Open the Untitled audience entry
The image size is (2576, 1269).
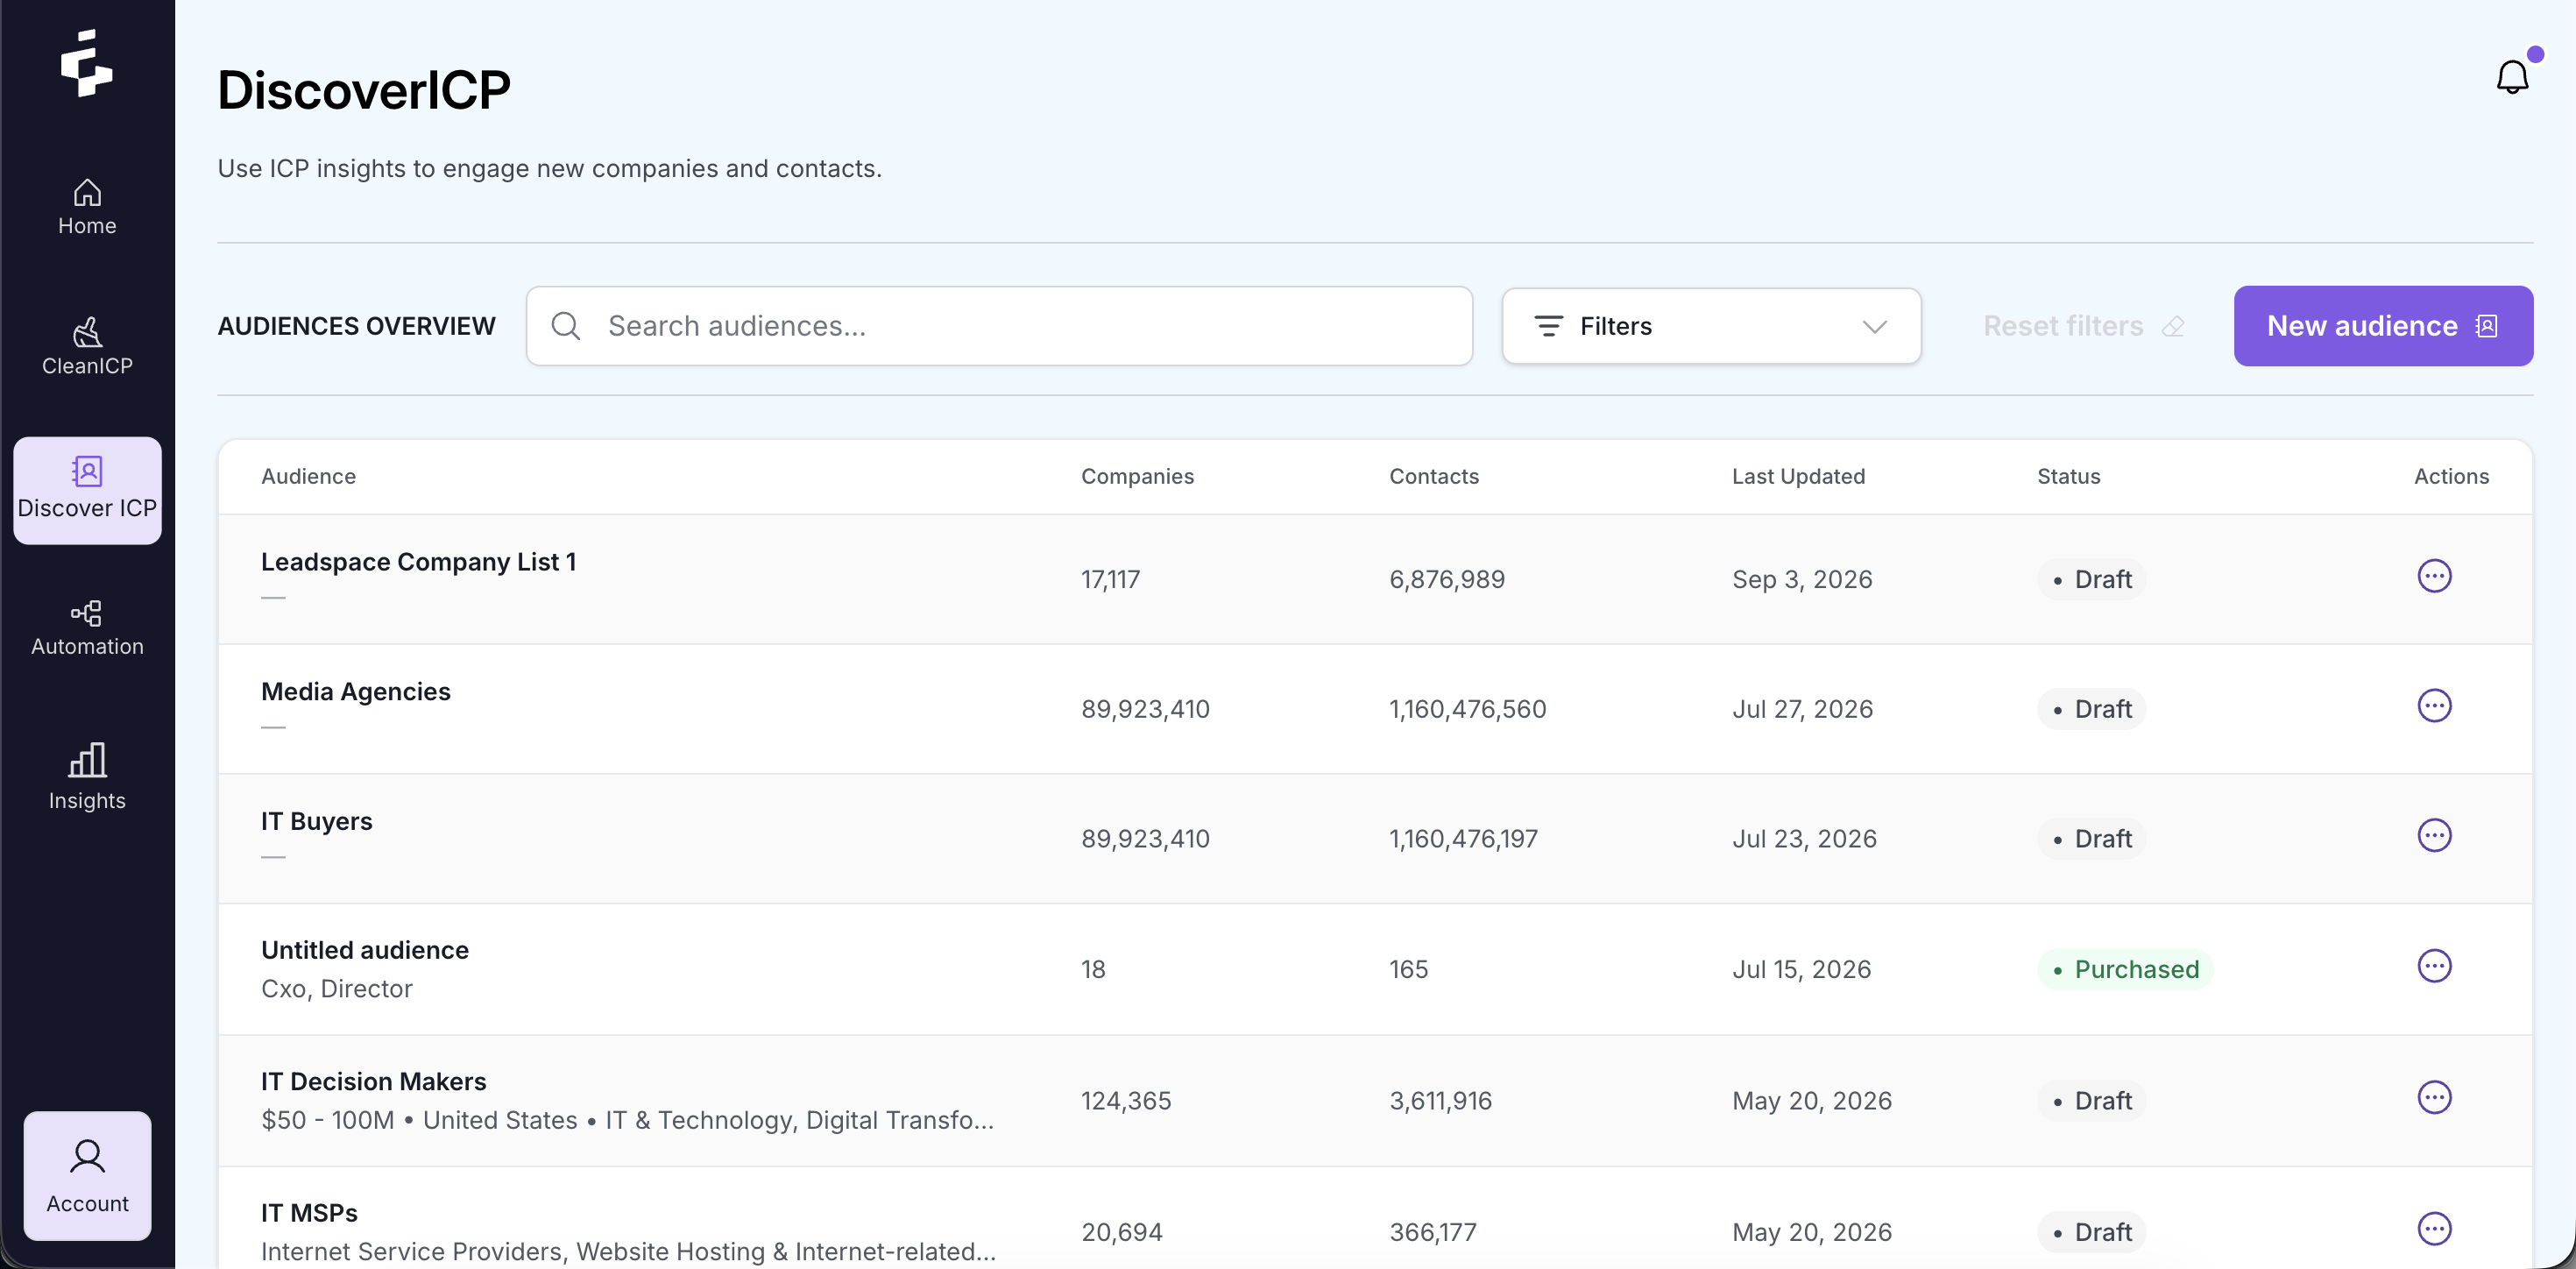click(x=364, y=950)
